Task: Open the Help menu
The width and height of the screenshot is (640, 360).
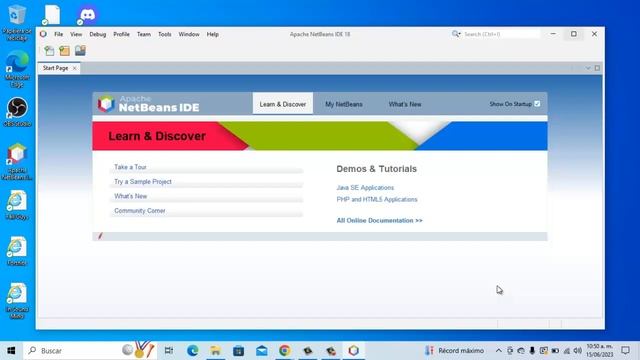Action: [213, 34]
